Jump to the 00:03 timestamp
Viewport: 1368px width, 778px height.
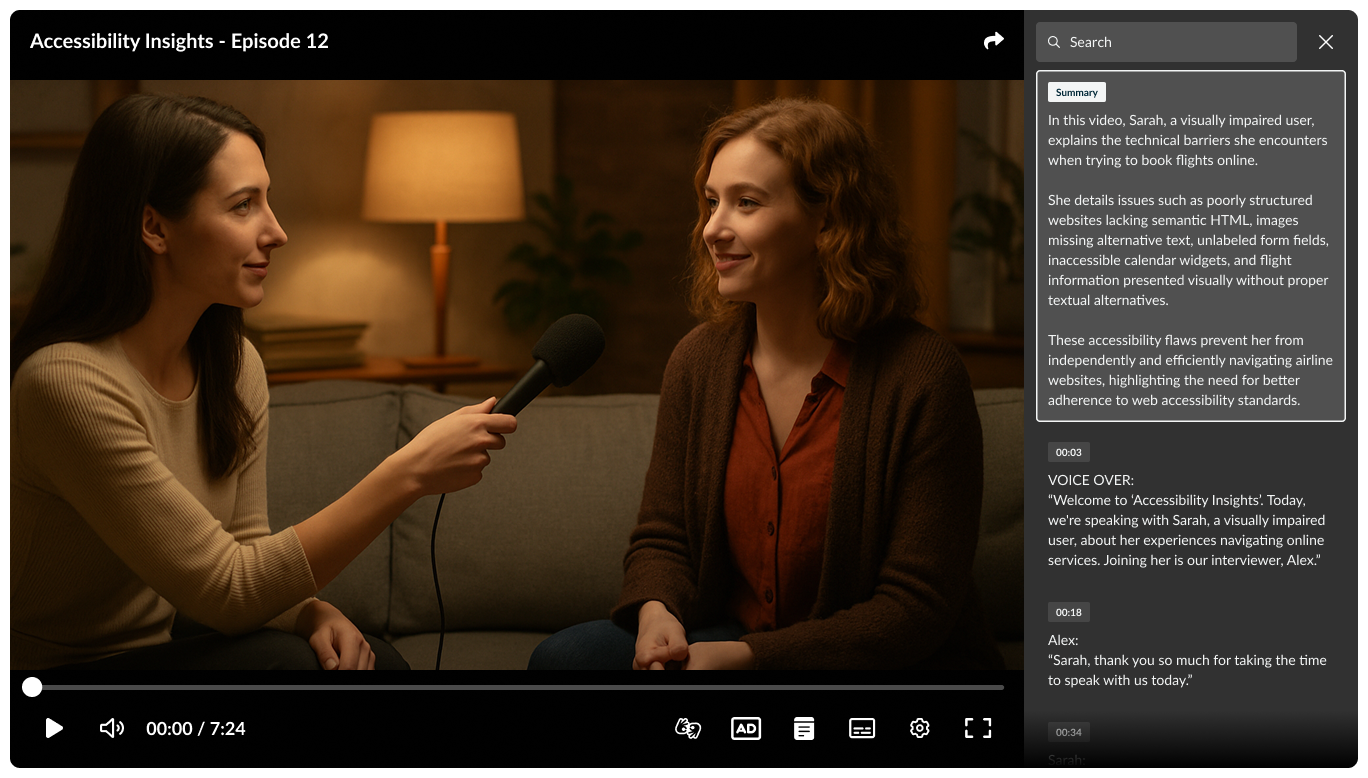(x=1068, y=452)
